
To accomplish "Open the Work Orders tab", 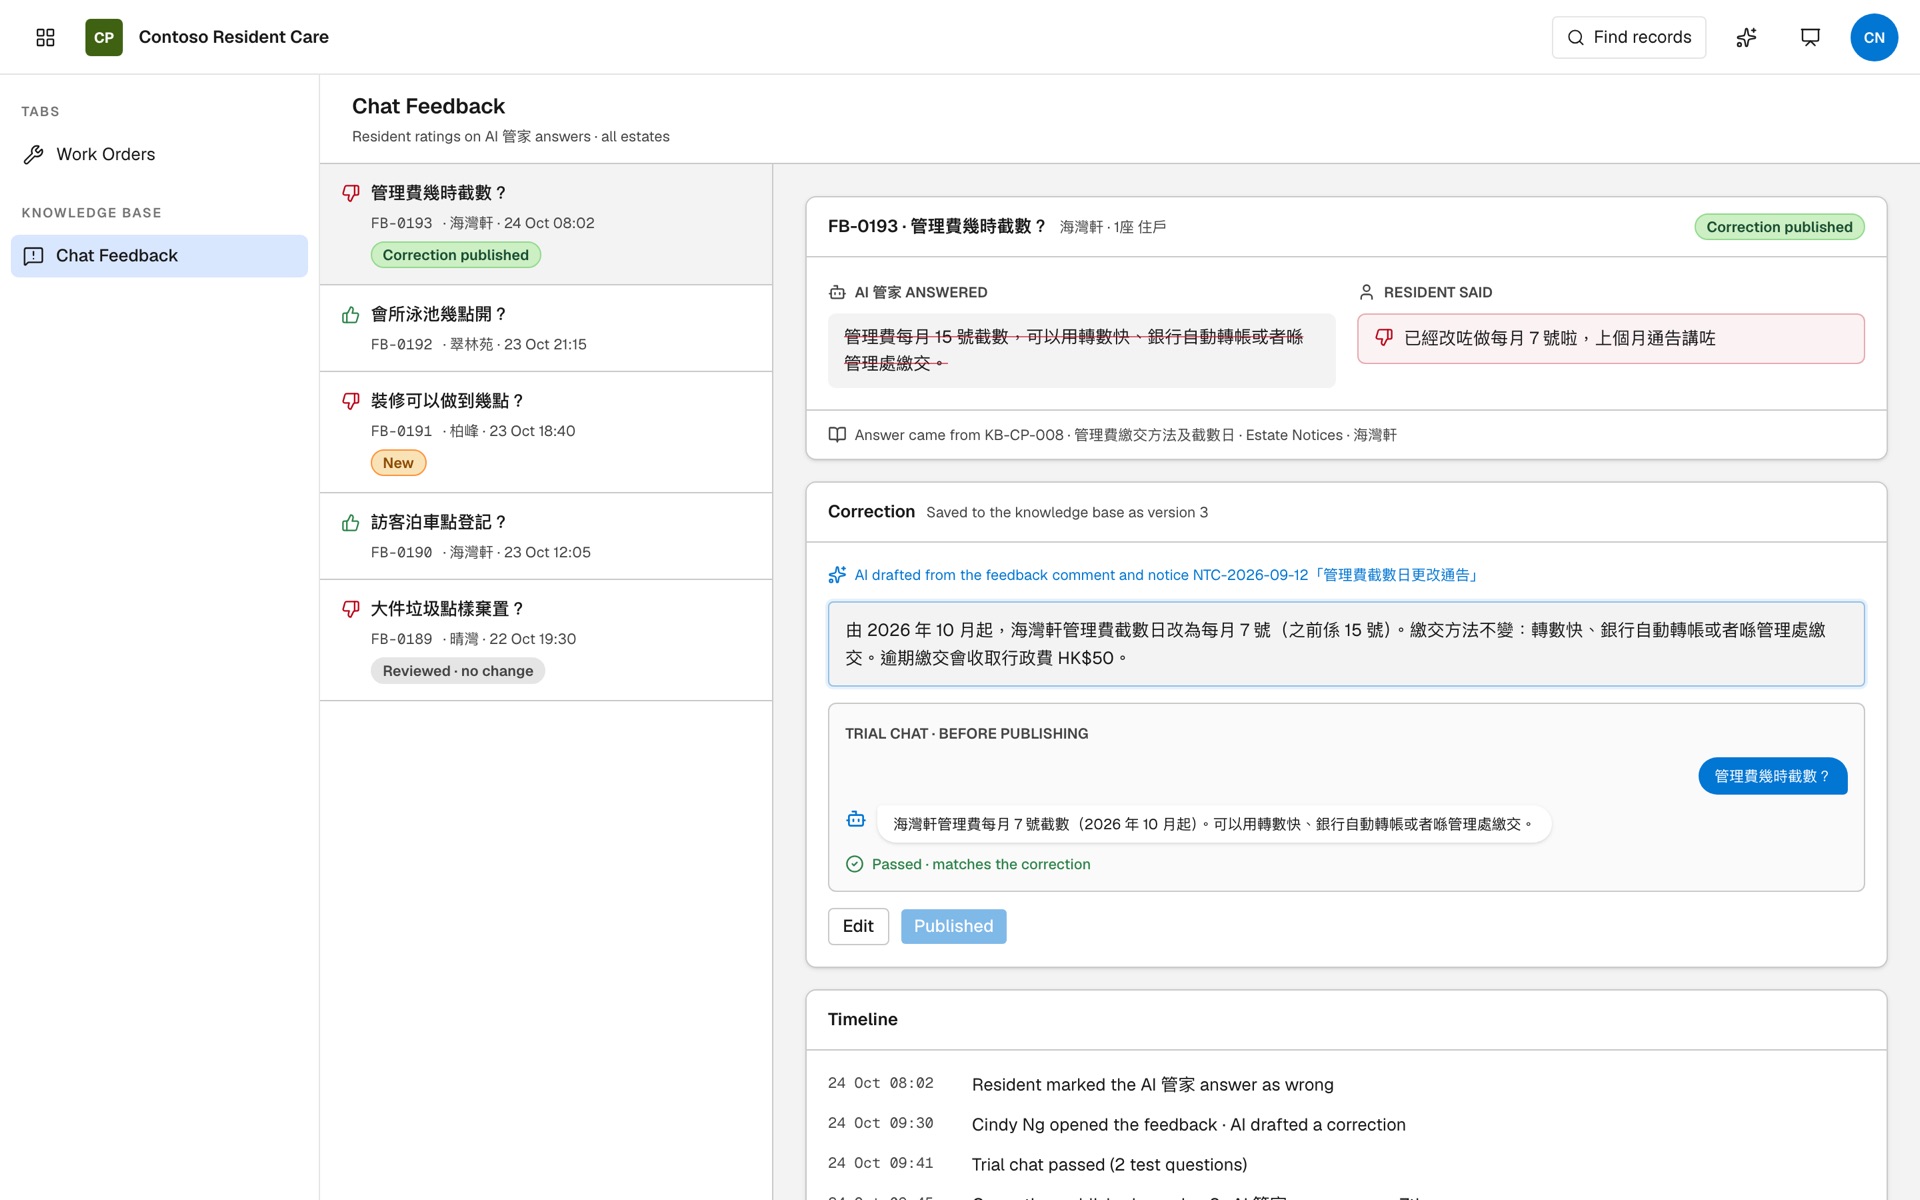I will tap(159, 154).
